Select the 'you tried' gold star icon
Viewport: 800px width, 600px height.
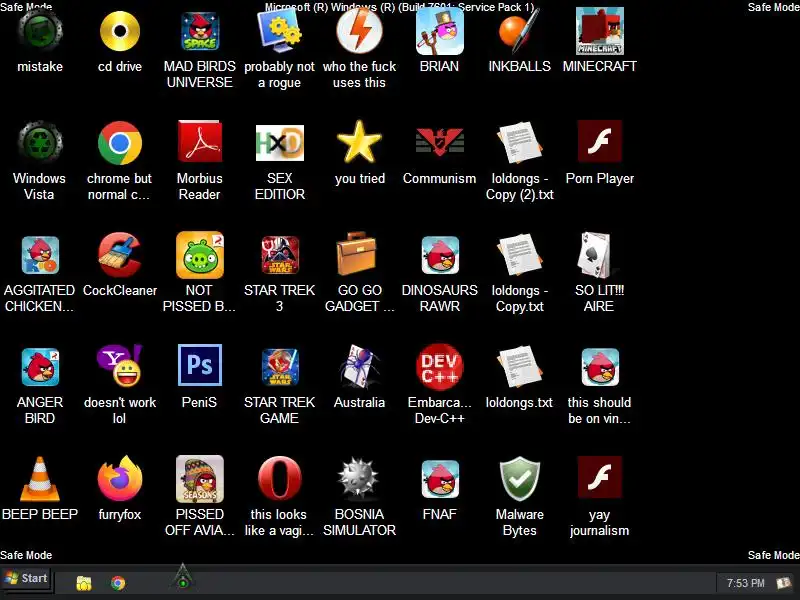click(360, 142)
